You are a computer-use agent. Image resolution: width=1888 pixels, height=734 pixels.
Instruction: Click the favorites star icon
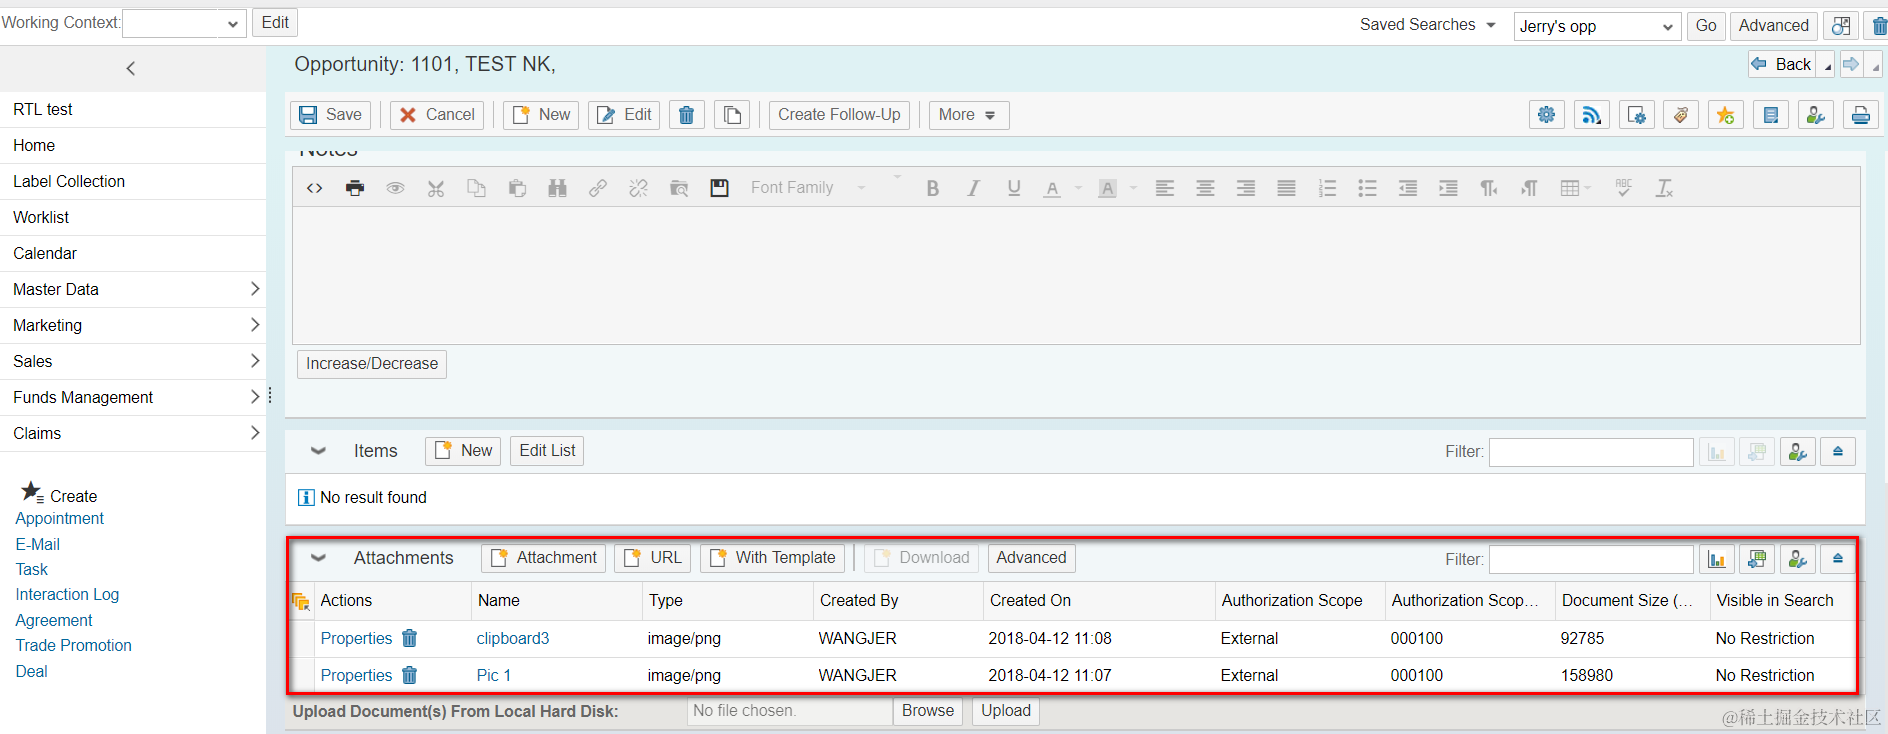(x=1726, y=115)
